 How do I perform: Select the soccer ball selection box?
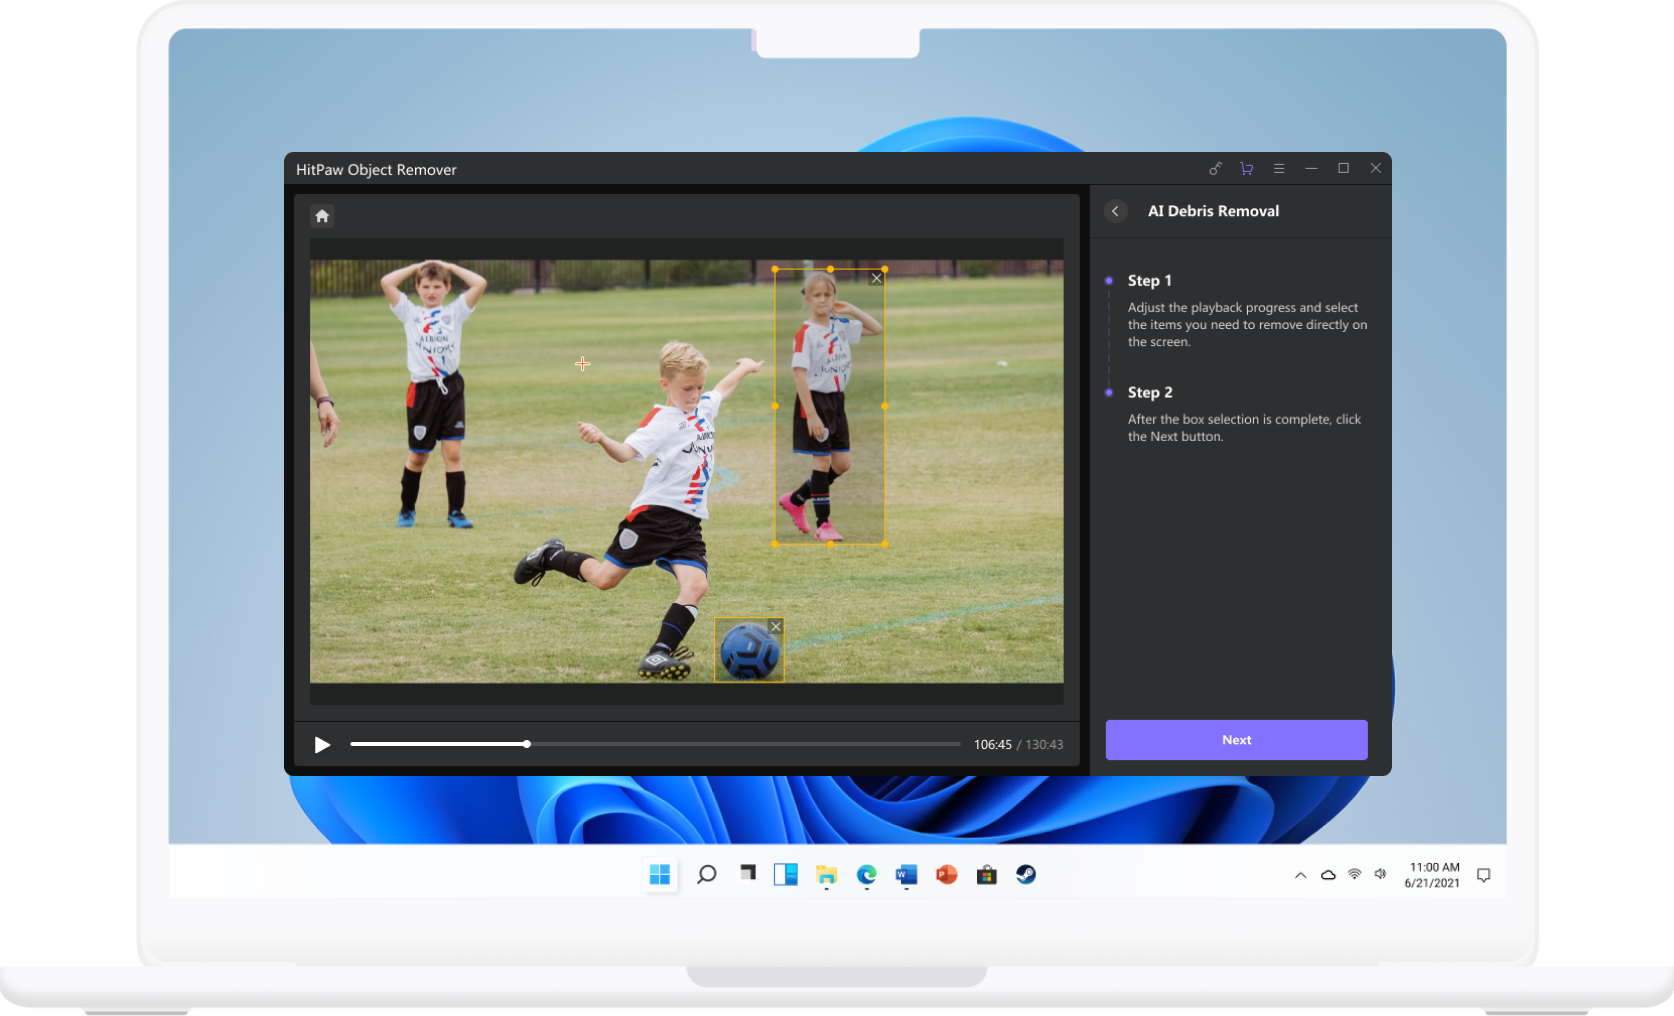point(749,651)
